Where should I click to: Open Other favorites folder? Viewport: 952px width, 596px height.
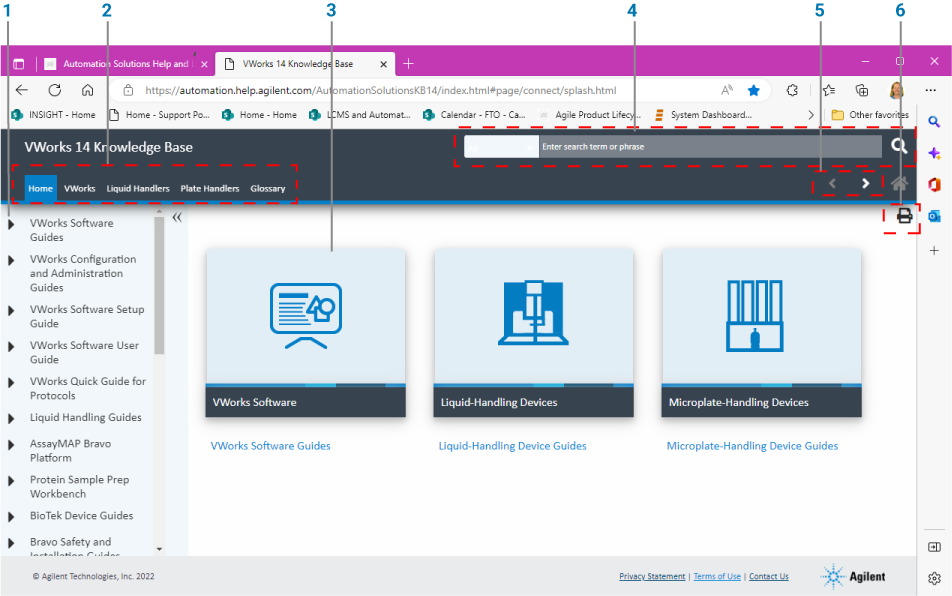click(870, 115)
